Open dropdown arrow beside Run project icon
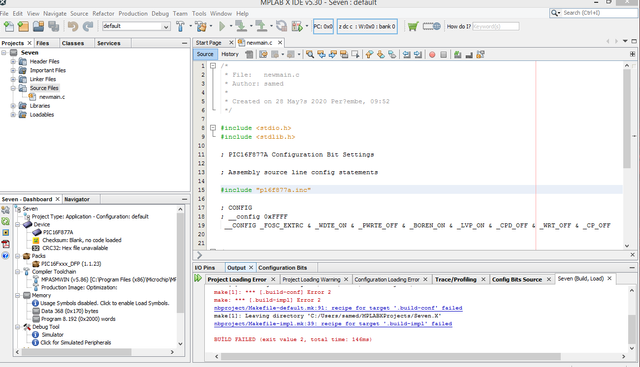This screenshot has width=640, height=367. [231, 26]
